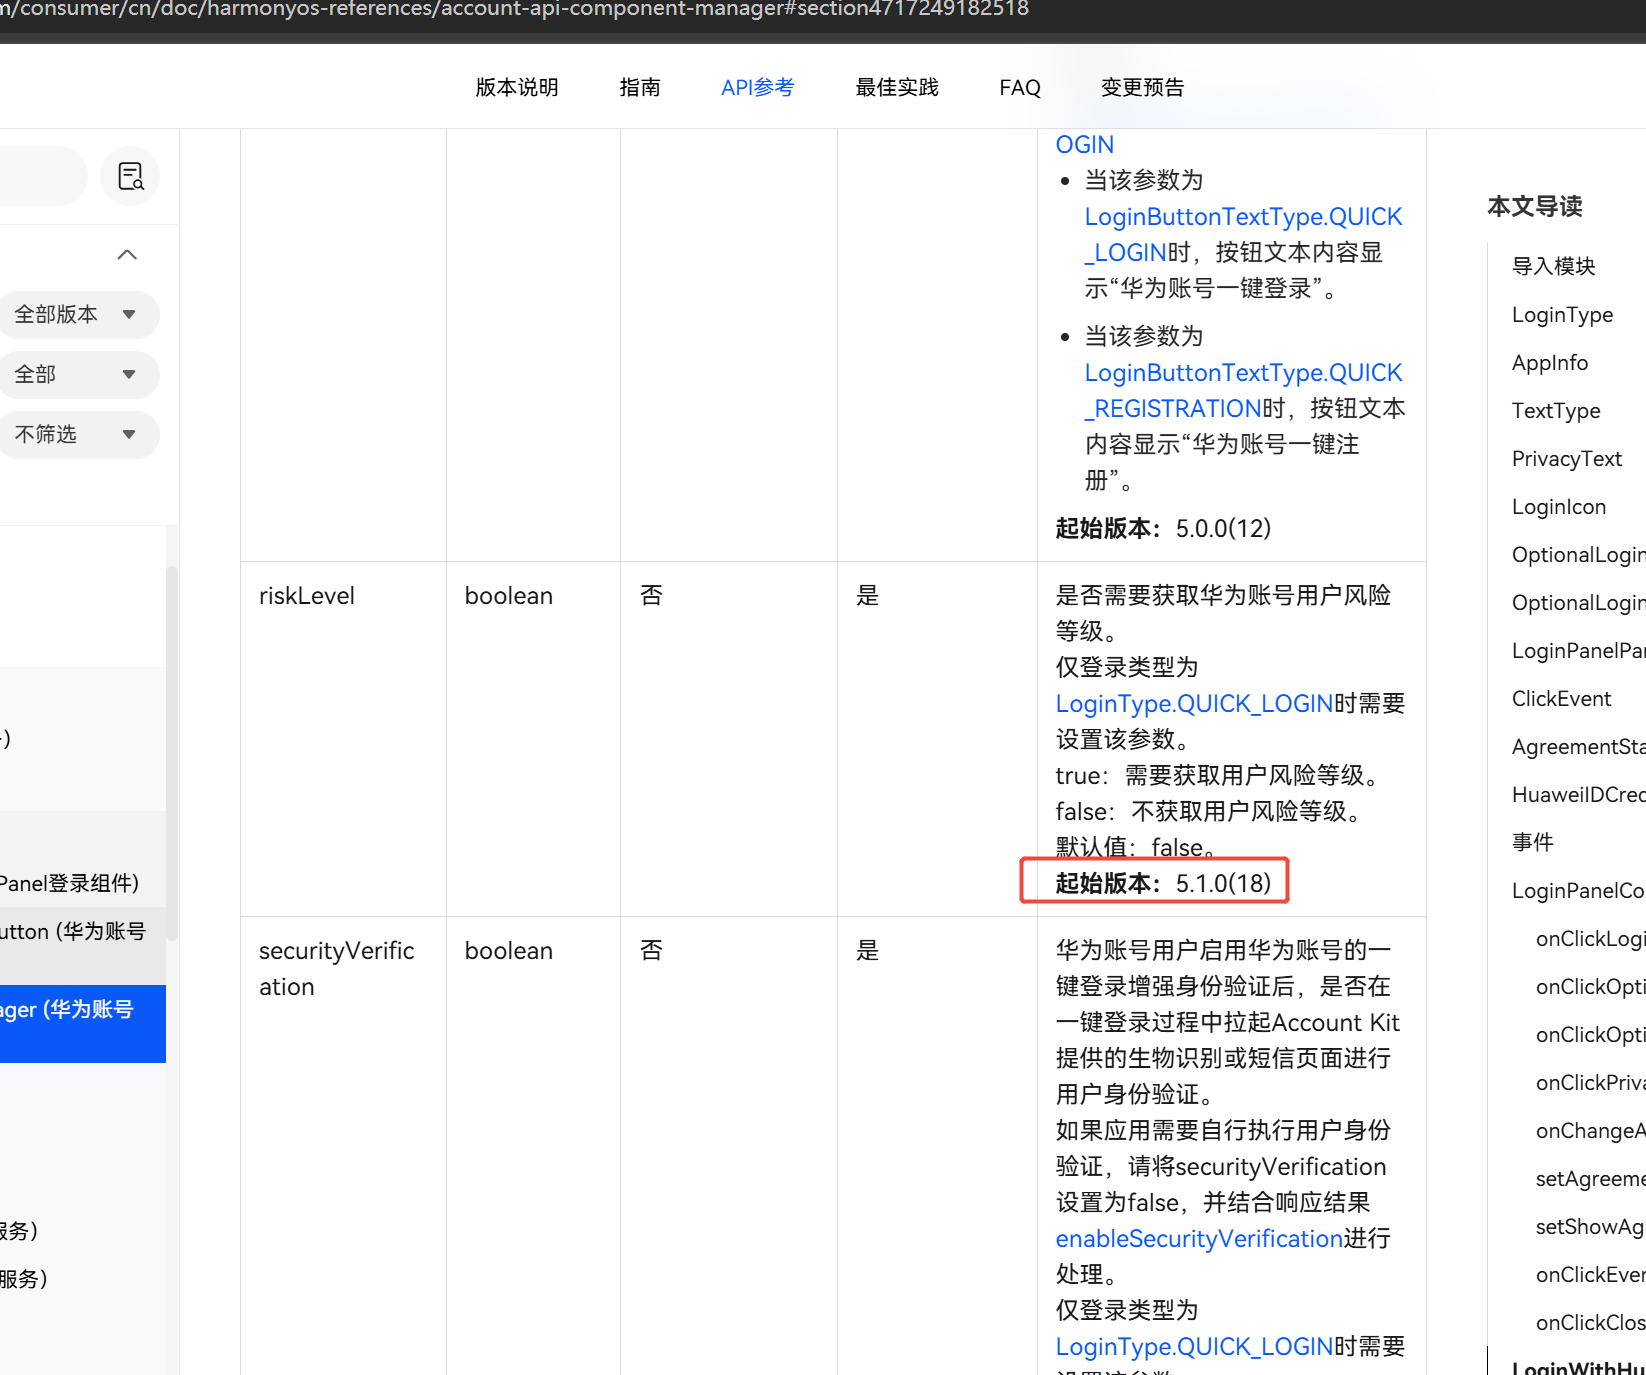Open the 最佳实践 tab
The width and height of the screenshot is (1646, 1375).
tap(897, 87)
